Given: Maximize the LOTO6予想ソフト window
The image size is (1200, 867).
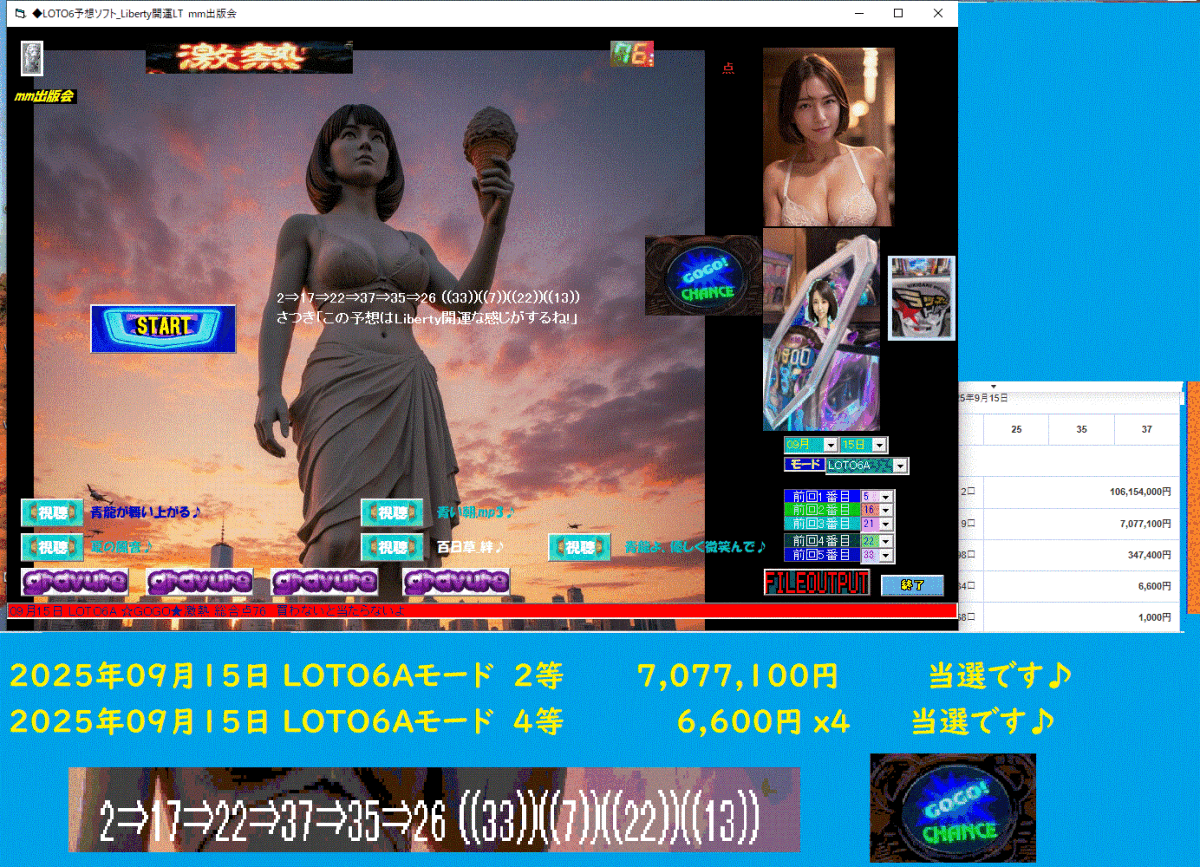Looking at the screenshot, I should 898,14.
